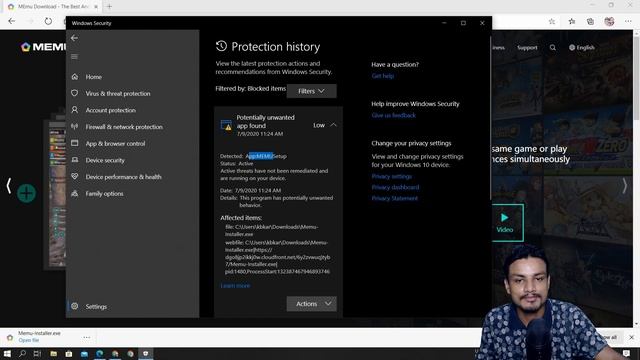Open Account protection section
Viewport: 640px width, 360px height.
click(111, 110)
